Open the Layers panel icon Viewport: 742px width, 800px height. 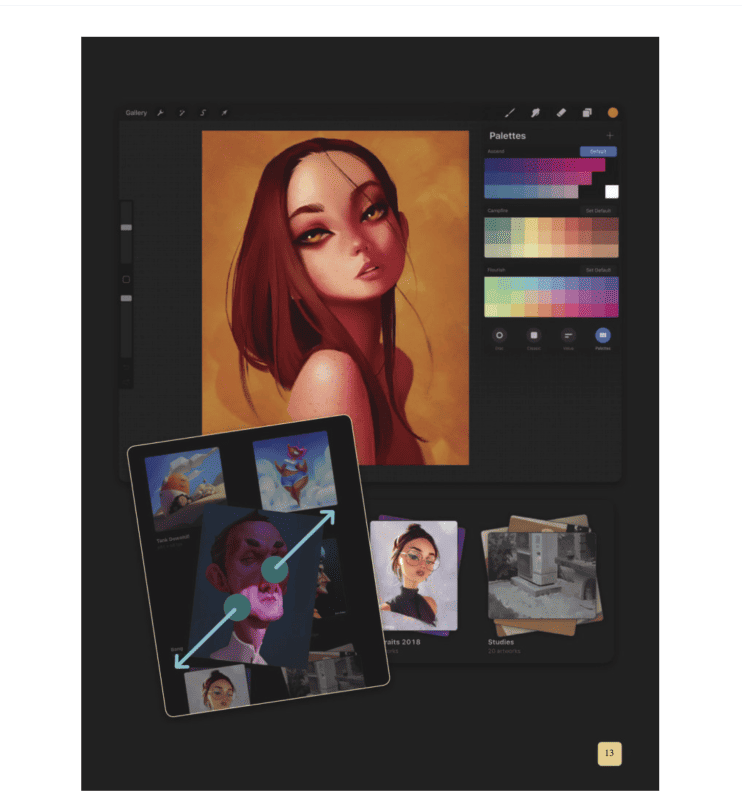[x=587, y=113]
